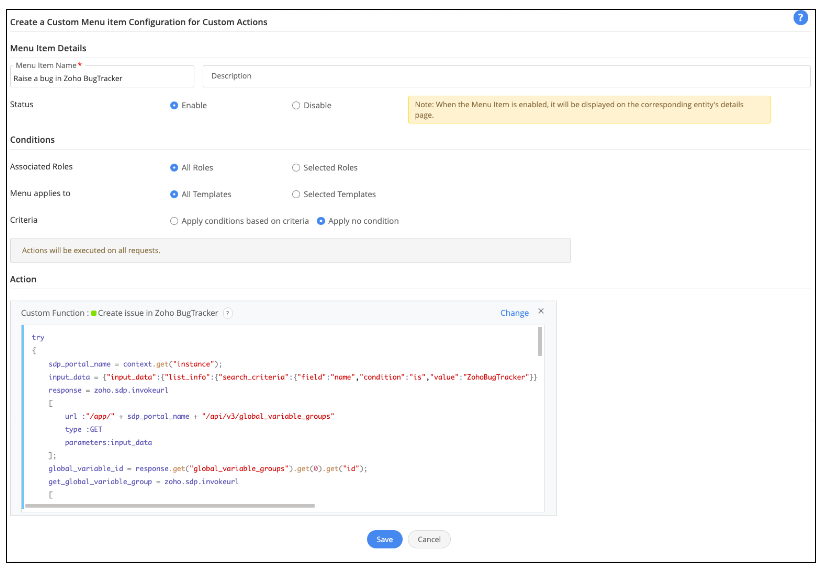Click the input_data code line

(292, 377)
